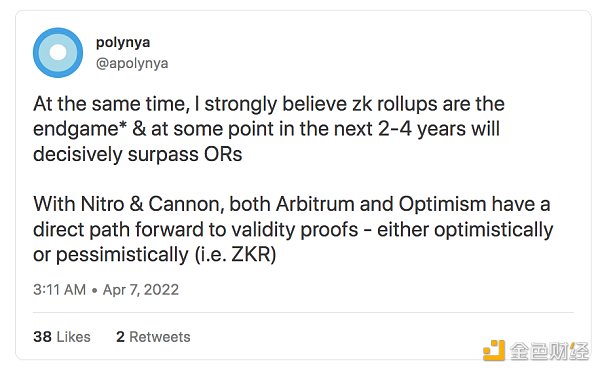Open polynya's profile avatar
600x372 pixels.
click(x=58, y=52)
